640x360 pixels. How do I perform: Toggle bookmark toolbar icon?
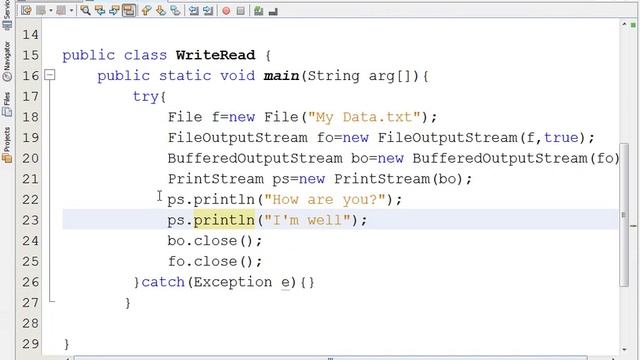175,11
